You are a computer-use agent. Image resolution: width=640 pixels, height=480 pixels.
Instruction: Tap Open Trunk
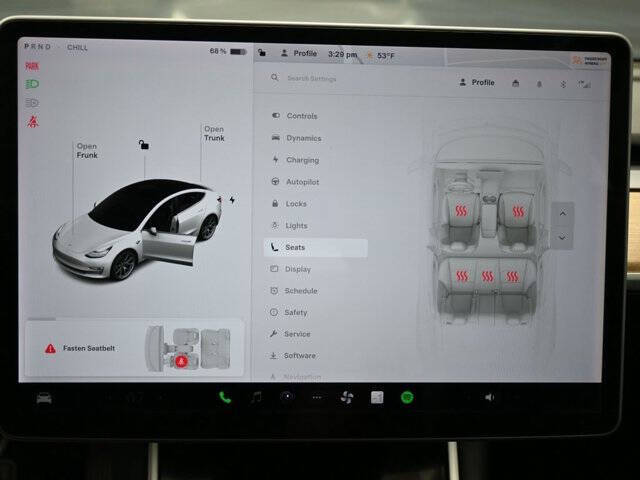[x=214, y=133]
